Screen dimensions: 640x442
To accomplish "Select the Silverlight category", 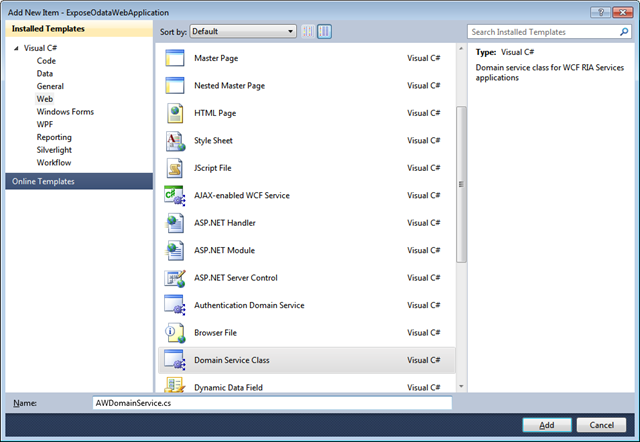I will (54, 150).
